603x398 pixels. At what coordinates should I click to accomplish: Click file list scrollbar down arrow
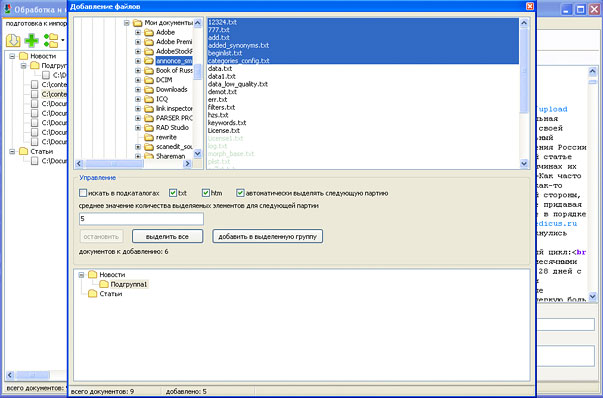[524, 163]
